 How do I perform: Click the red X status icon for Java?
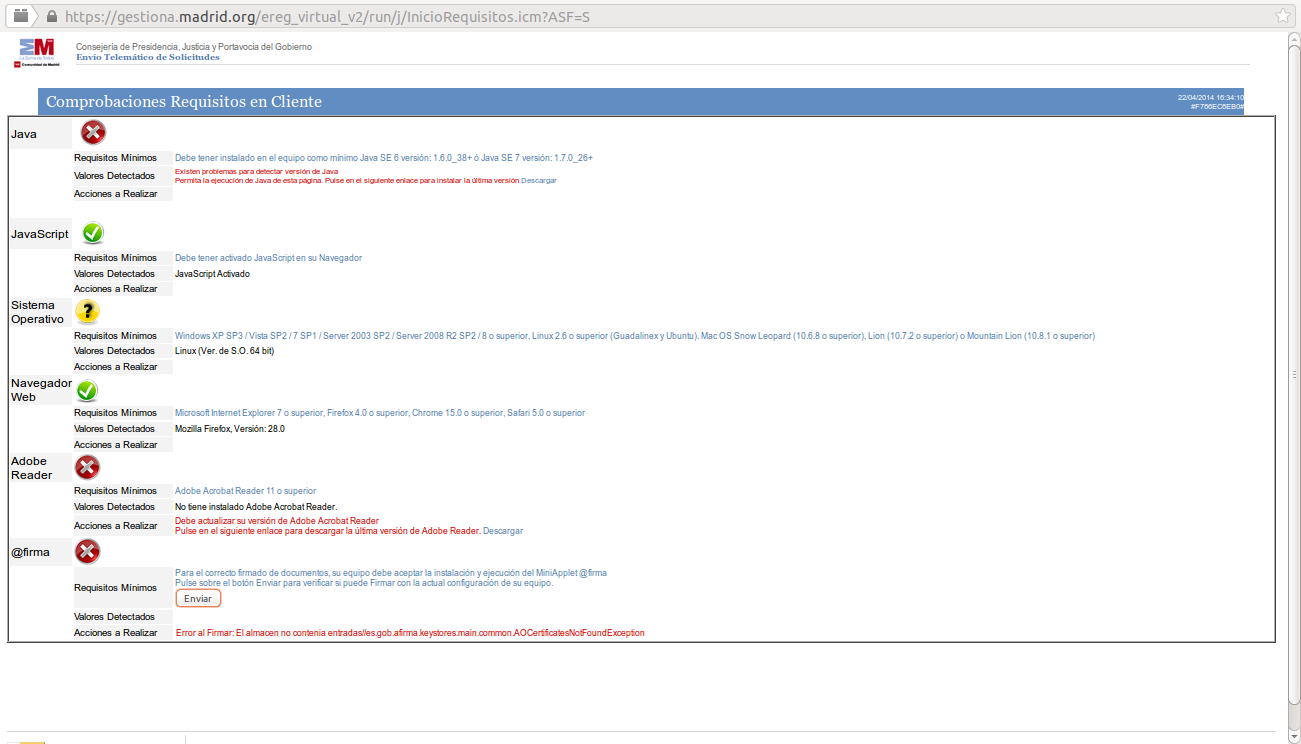(93, 132)
